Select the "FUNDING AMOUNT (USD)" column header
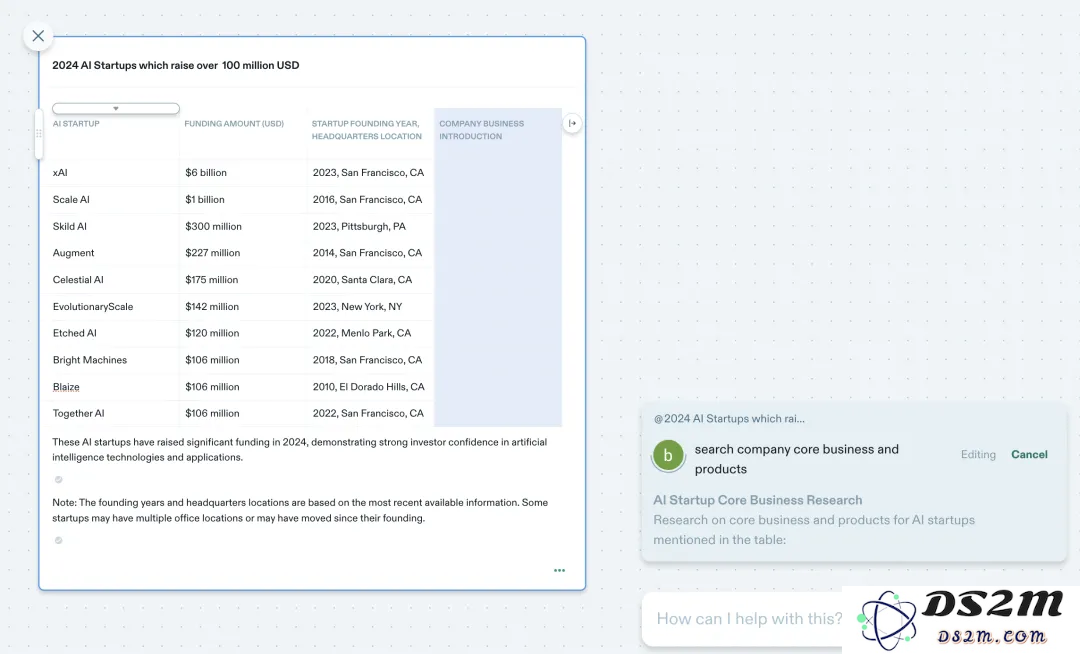The width and height of the screenshot is (1080, 654). (234, 124)
